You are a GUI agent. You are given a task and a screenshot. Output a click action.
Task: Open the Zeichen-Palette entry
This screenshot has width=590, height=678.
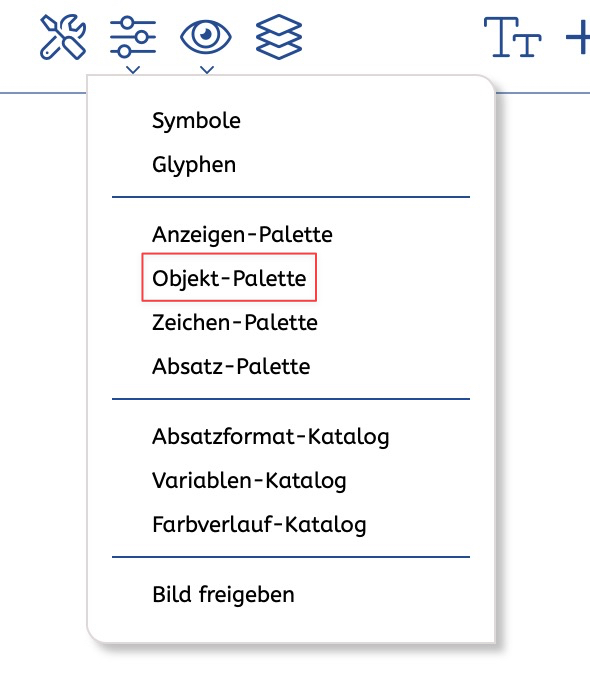[235, 323]
